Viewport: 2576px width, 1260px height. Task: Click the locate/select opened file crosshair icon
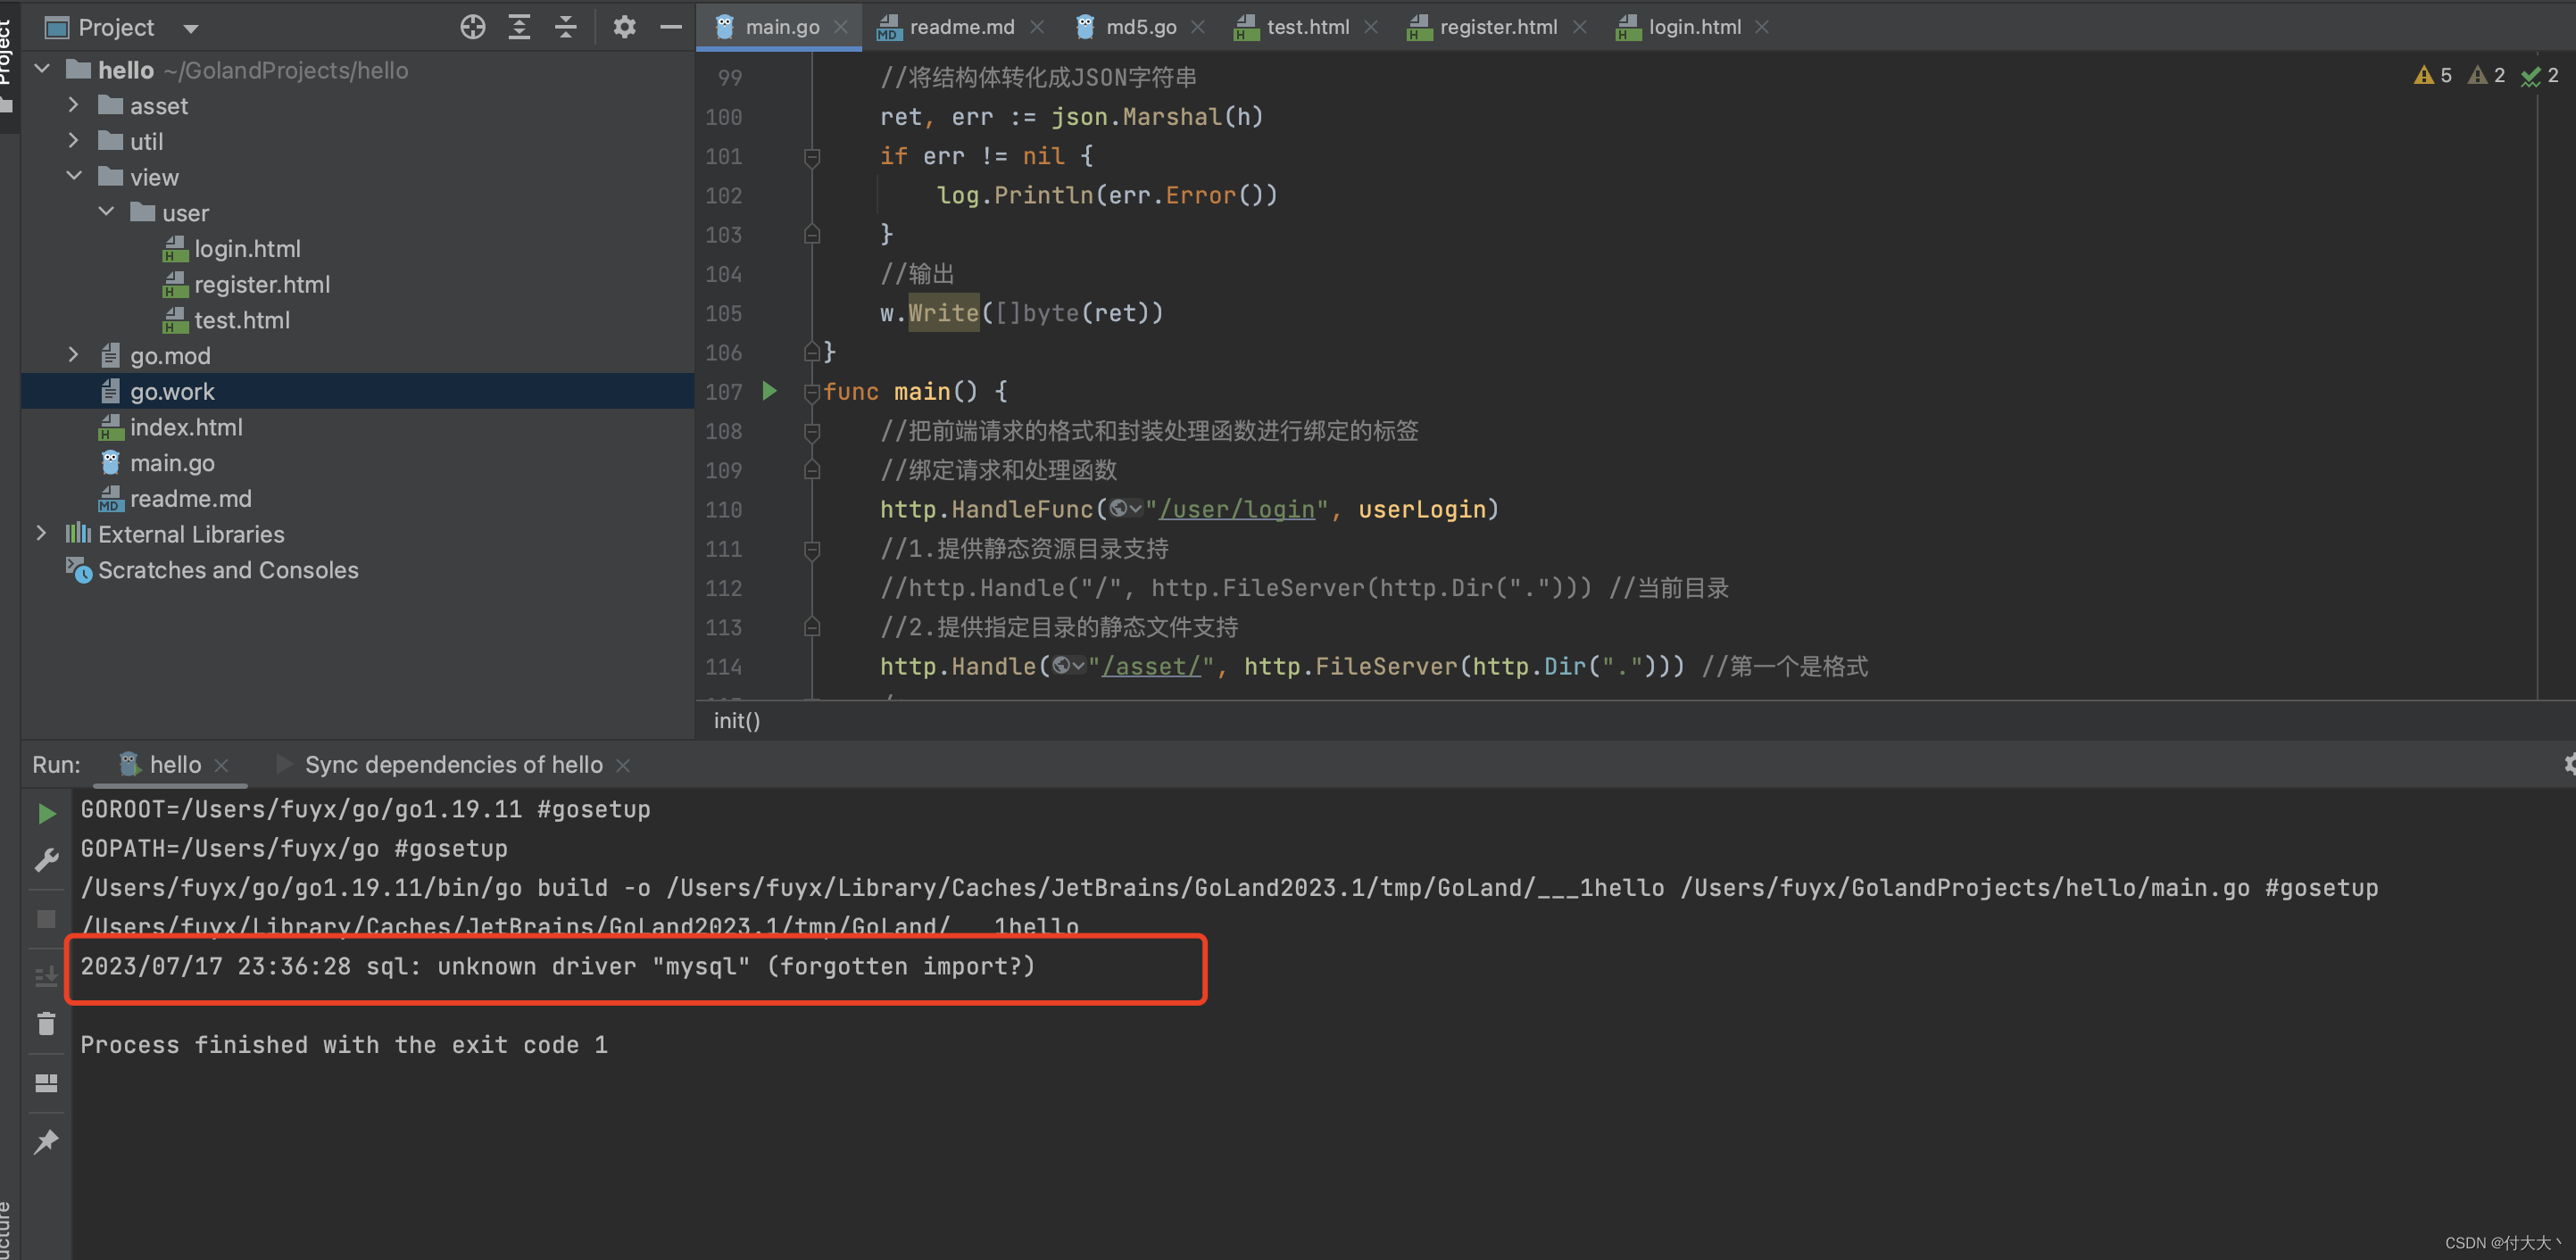[x=472, y=27]
